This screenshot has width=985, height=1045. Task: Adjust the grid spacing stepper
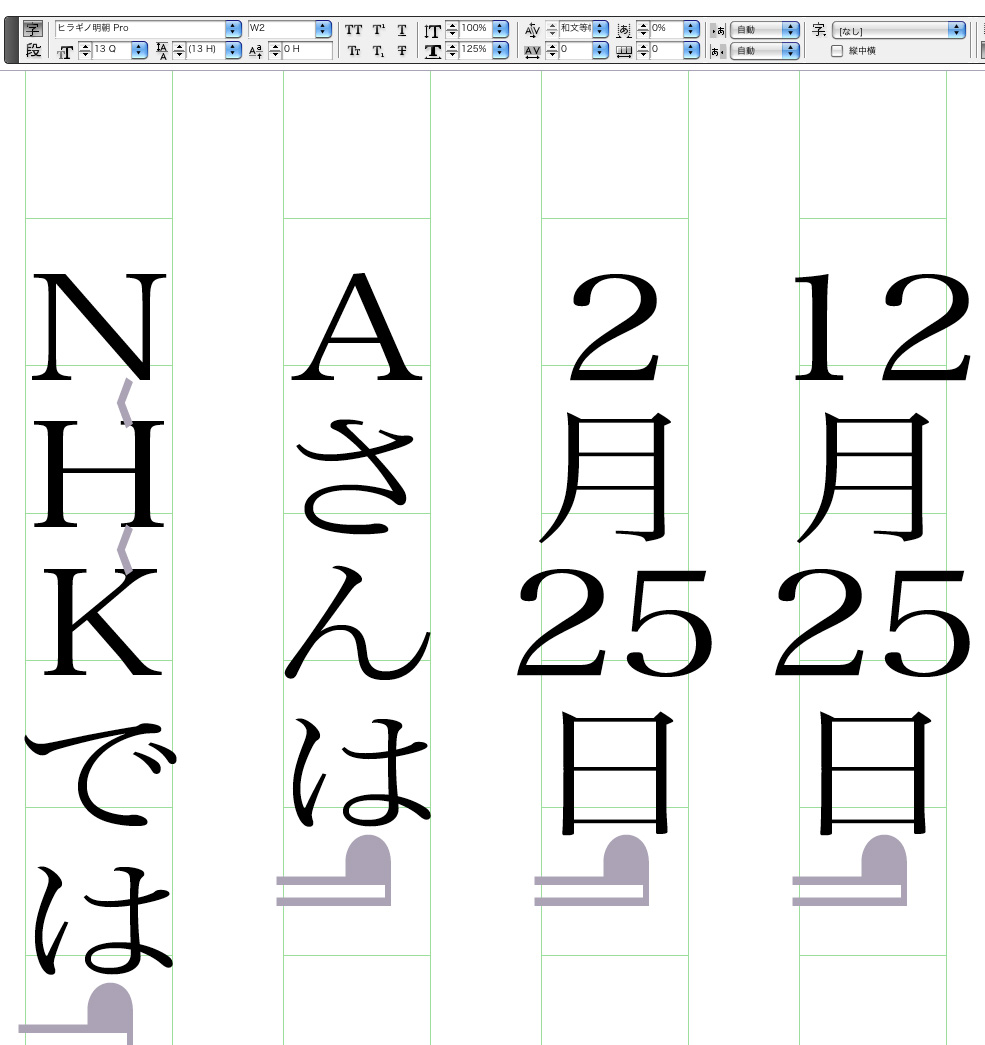coord(643,50)
